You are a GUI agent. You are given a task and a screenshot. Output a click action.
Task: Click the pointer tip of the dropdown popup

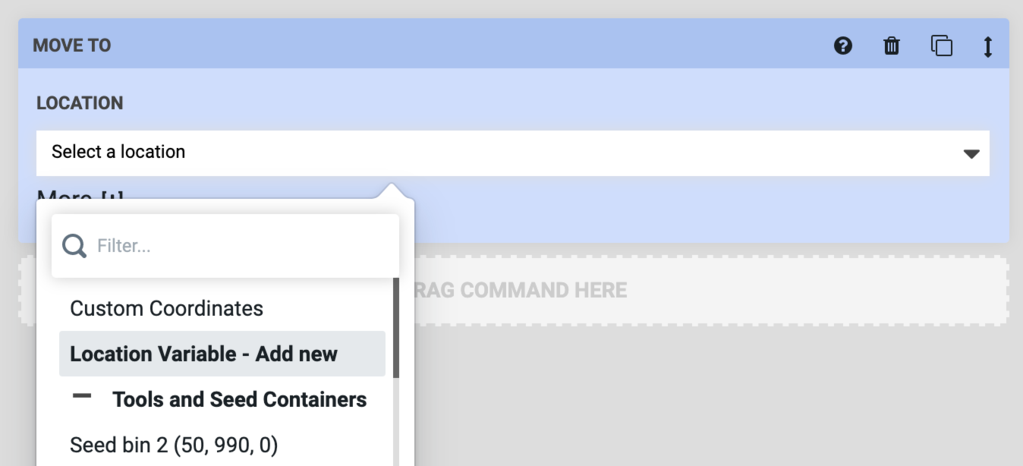point(391,189)
